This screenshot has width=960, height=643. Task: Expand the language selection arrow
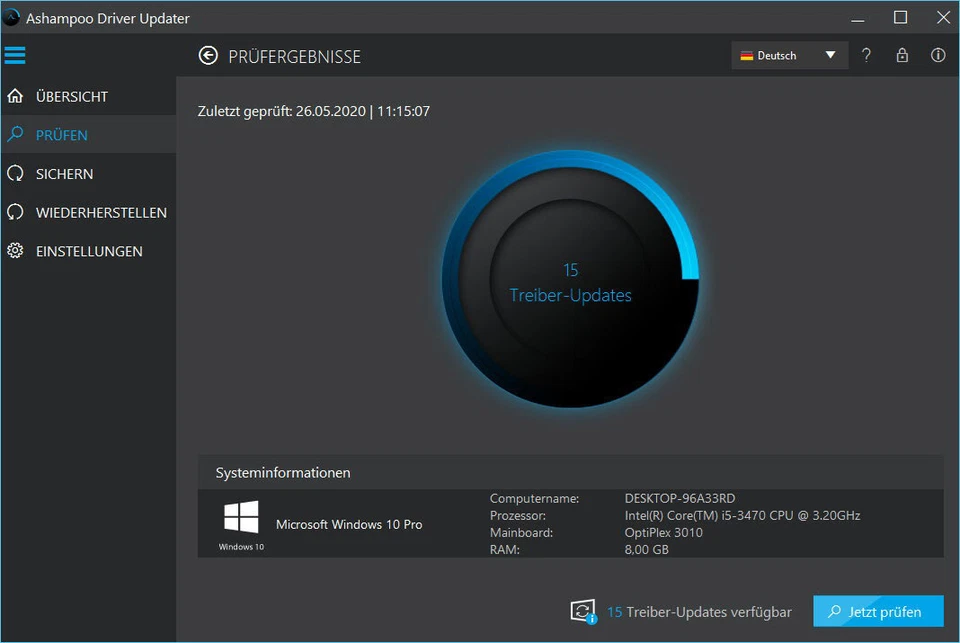pyautogui.click(x=830, y=56)
